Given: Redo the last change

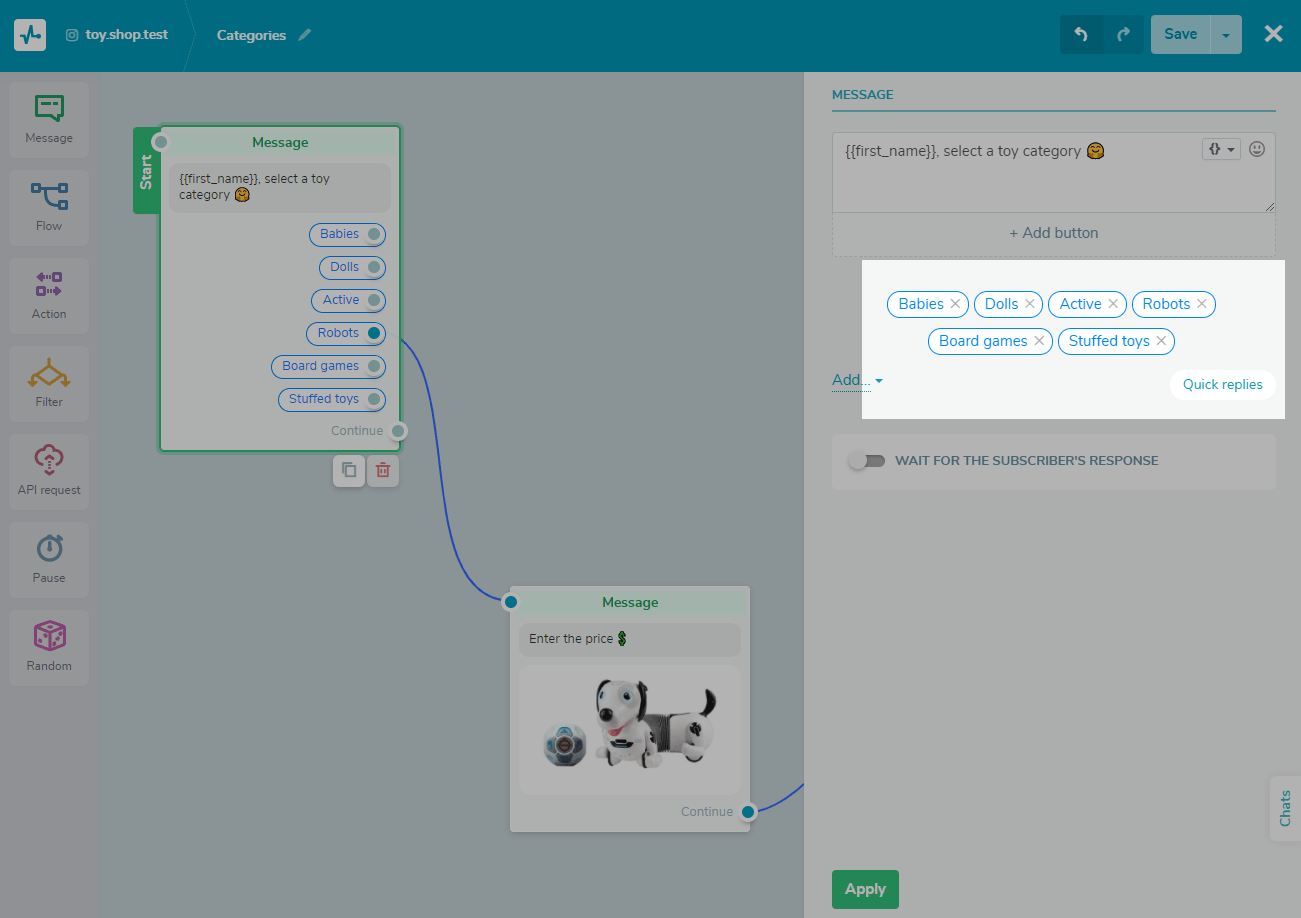Looking at the screenshot, I should (1123, 34).
